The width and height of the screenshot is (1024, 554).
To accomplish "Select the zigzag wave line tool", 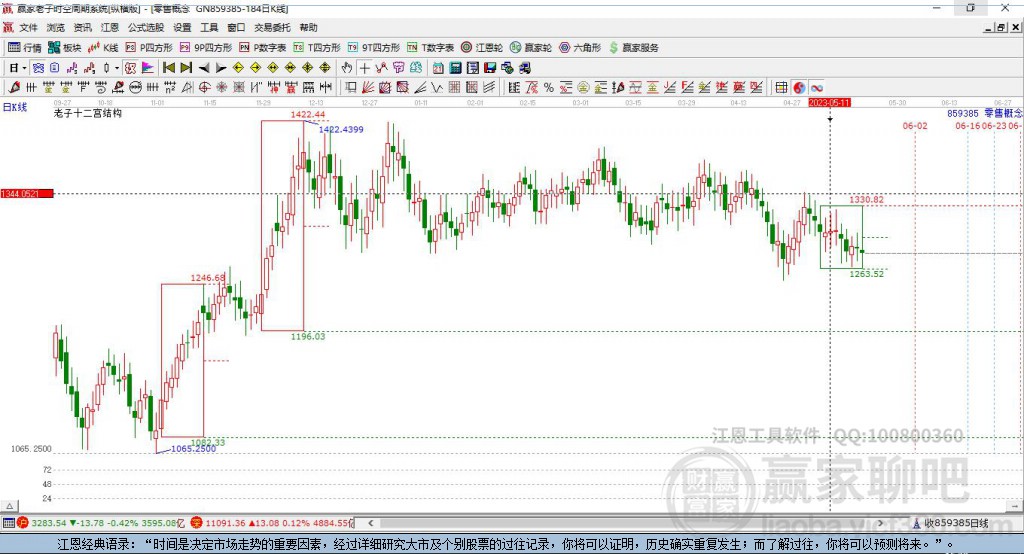I will 437,87.
